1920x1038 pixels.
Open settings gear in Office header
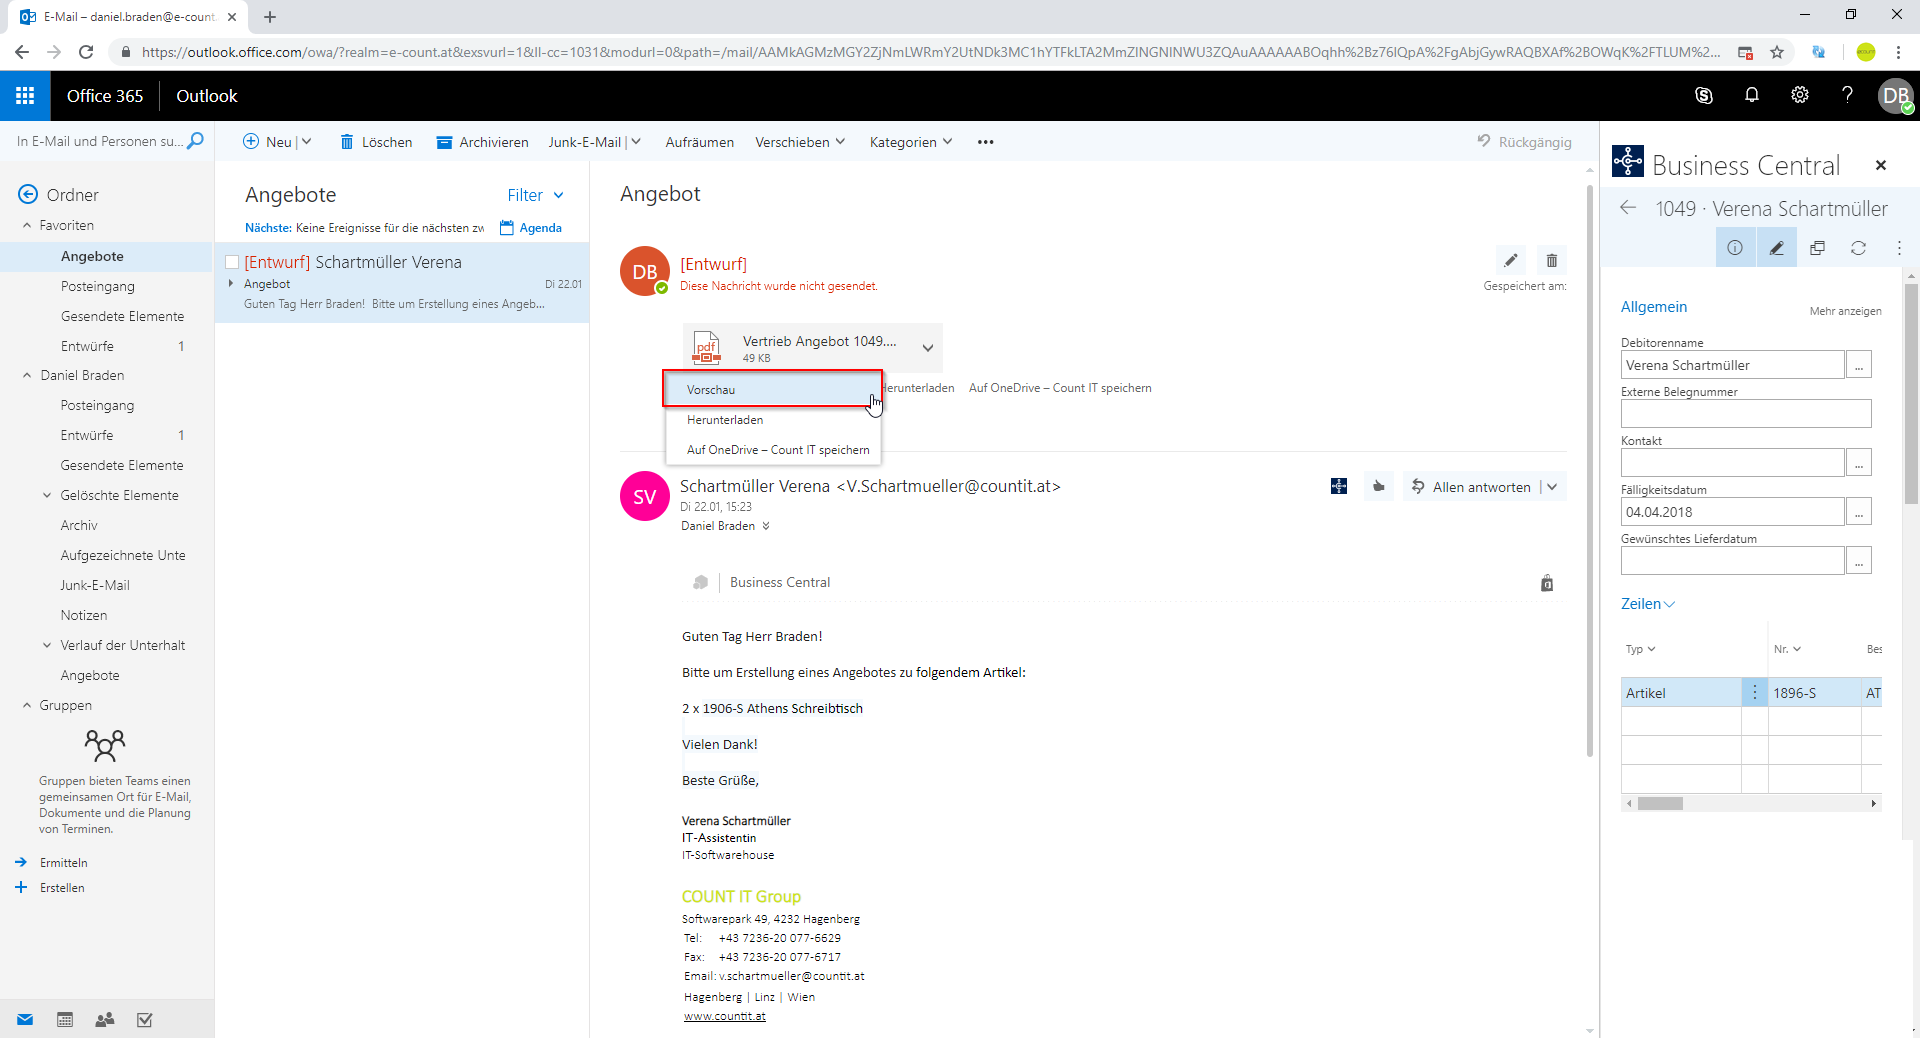tap(1800, 96)
